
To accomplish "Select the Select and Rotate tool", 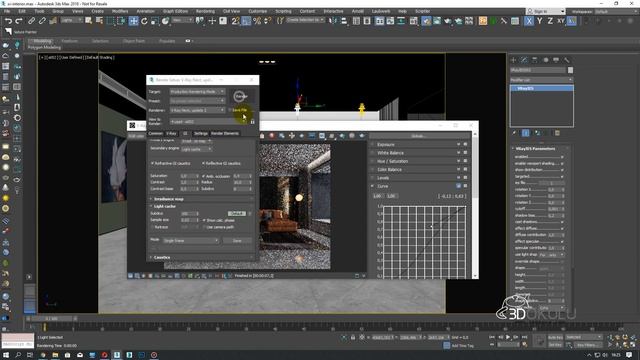I will tap(144, 21).
